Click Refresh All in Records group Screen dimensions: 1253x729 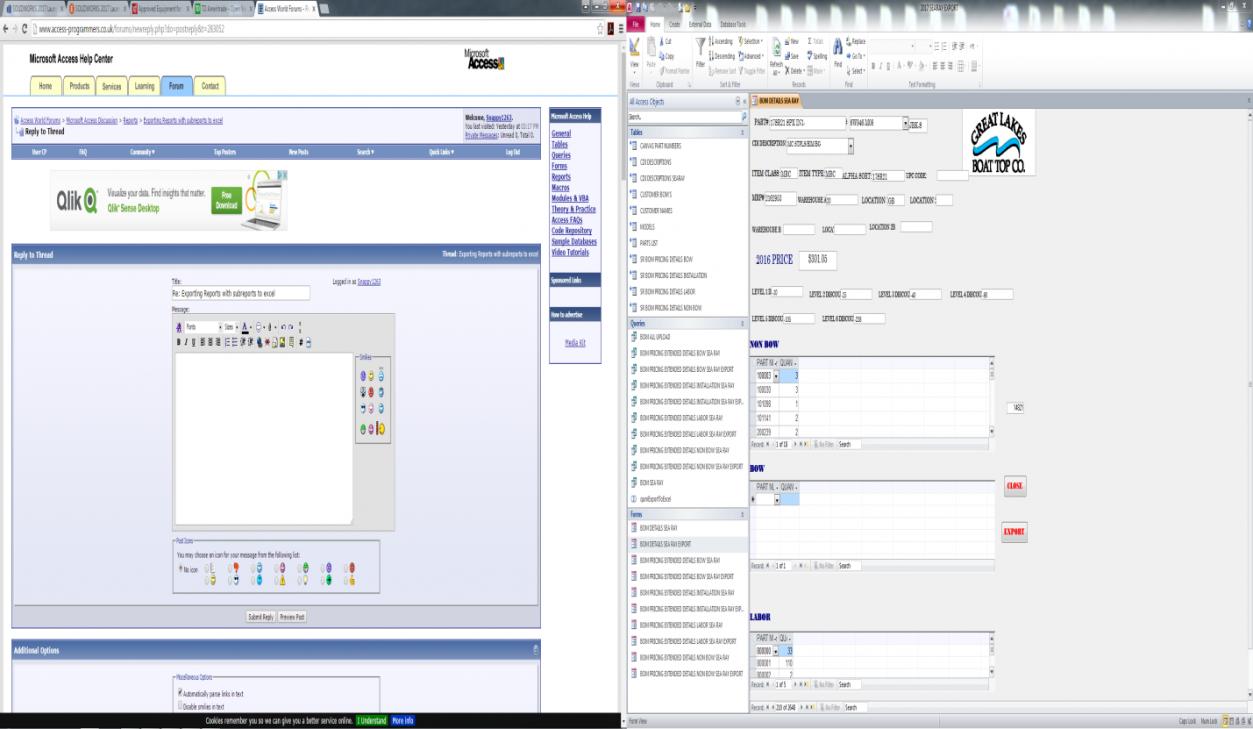point(775,55)
